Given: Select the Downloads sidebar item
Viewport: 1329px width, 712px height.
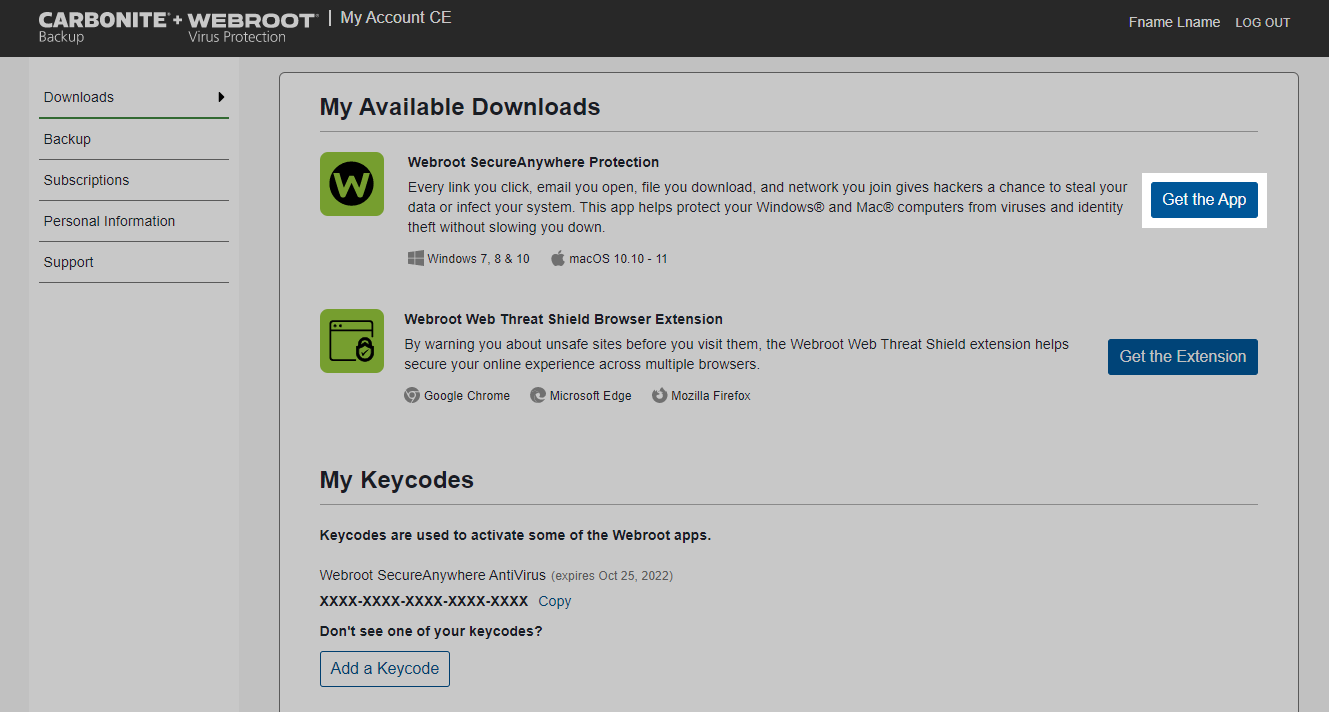Looking at the screenshot, I should pyautogui.click(x=79, y=97).
